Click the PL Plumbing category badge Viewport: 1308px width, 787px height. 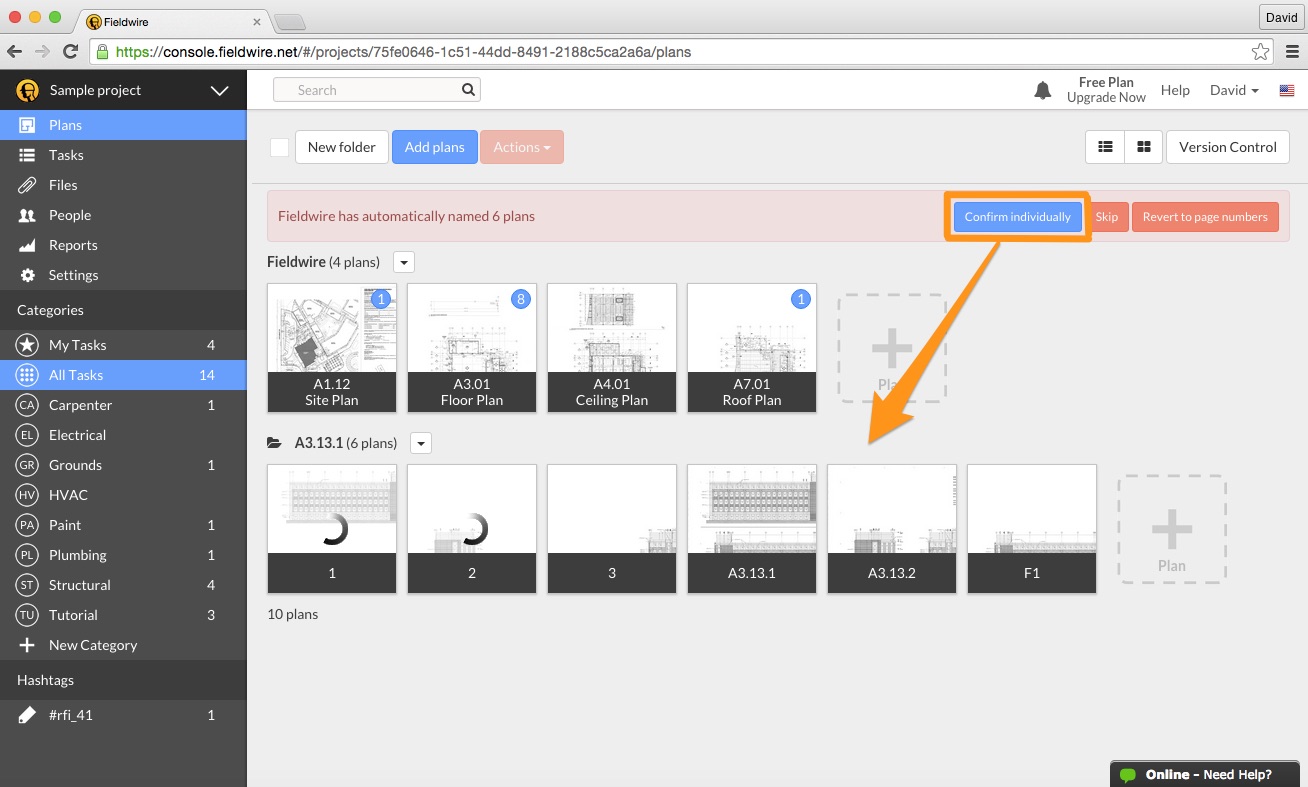[x=27, y=555]
